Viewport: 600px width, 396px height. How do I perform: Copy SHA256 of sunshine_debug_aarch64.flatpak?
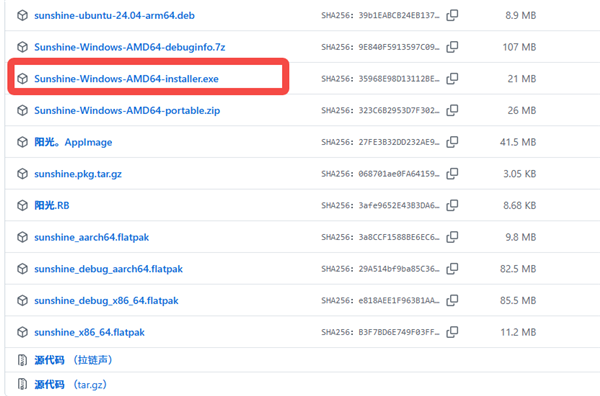click(x=452, y=269)
